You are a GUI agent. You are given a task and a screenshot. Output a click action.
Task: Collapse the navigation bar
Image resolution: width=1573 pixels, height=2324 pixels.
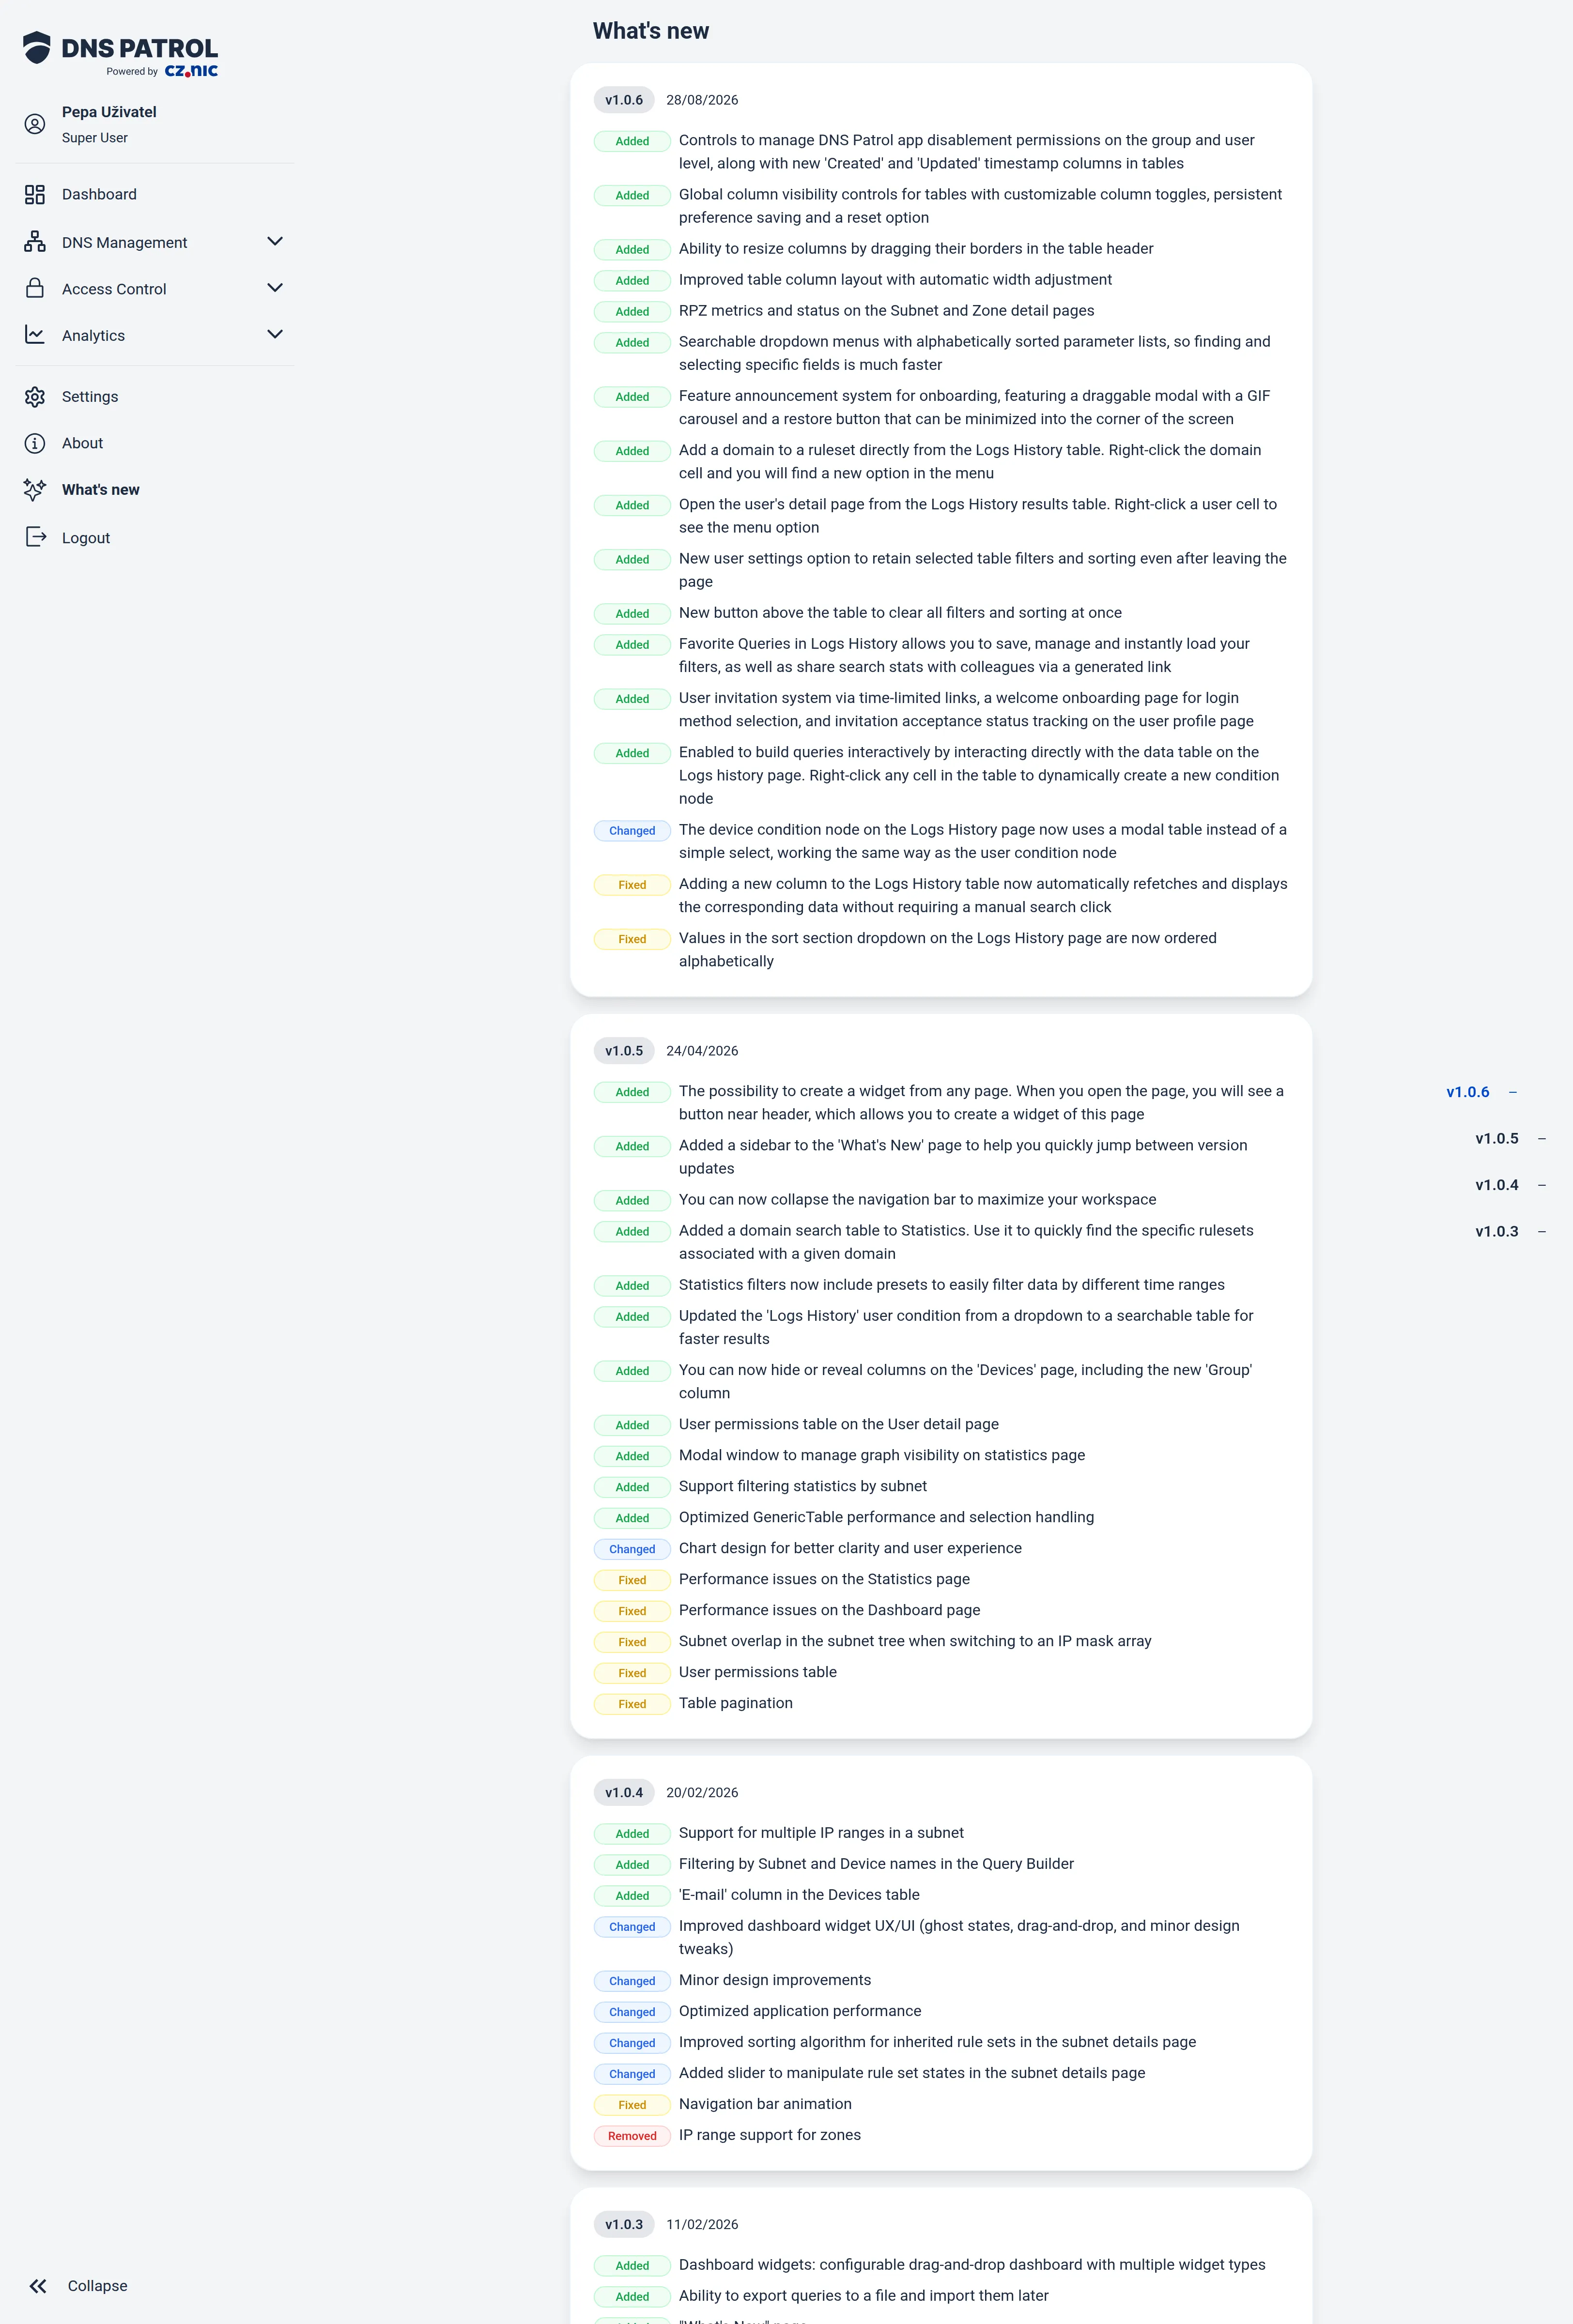[x=97, y=2286]
